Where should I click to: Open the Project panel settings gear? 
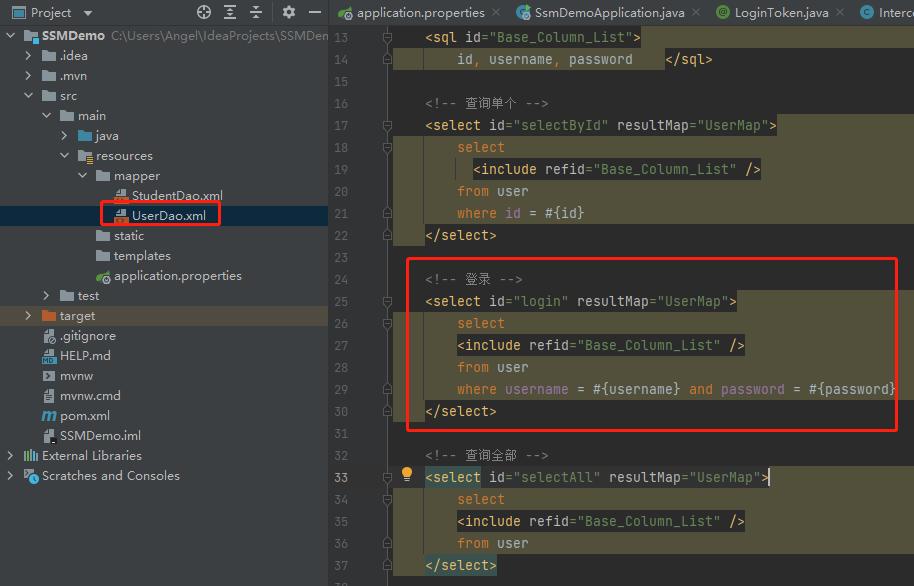click(287, 12)
